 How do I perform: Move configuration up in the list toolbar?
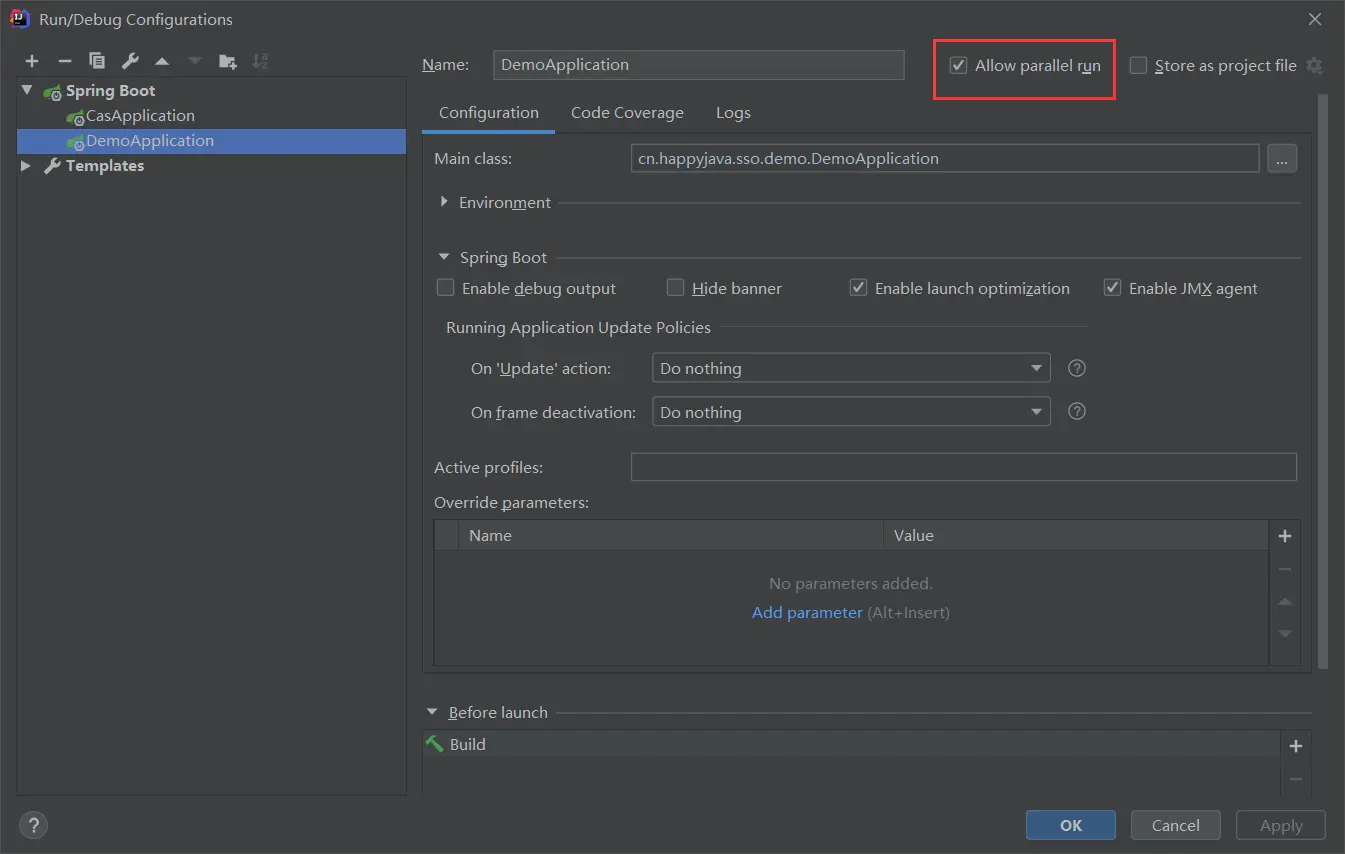[162, 62]
